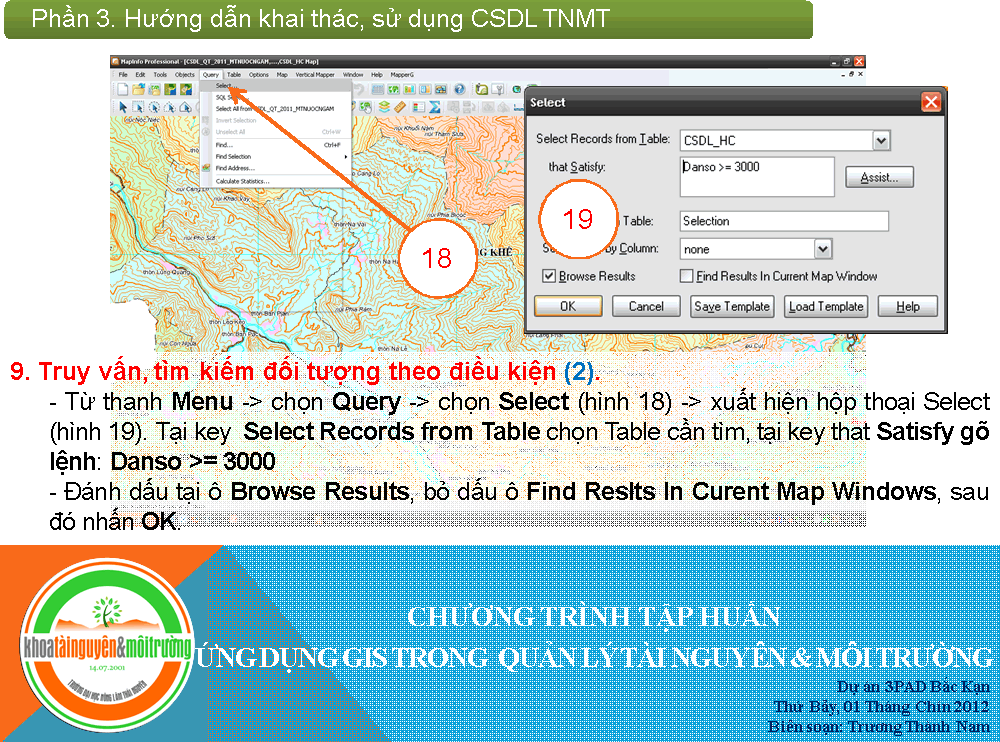Open the Window menu
This screenshot has width=1000, height=742.
click(353, 75)
